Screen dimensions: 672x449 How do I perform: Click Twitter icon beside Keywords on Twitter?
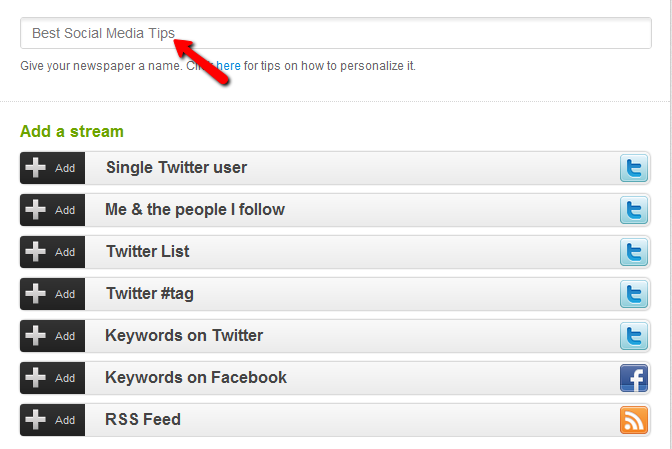tap(633, 336)
